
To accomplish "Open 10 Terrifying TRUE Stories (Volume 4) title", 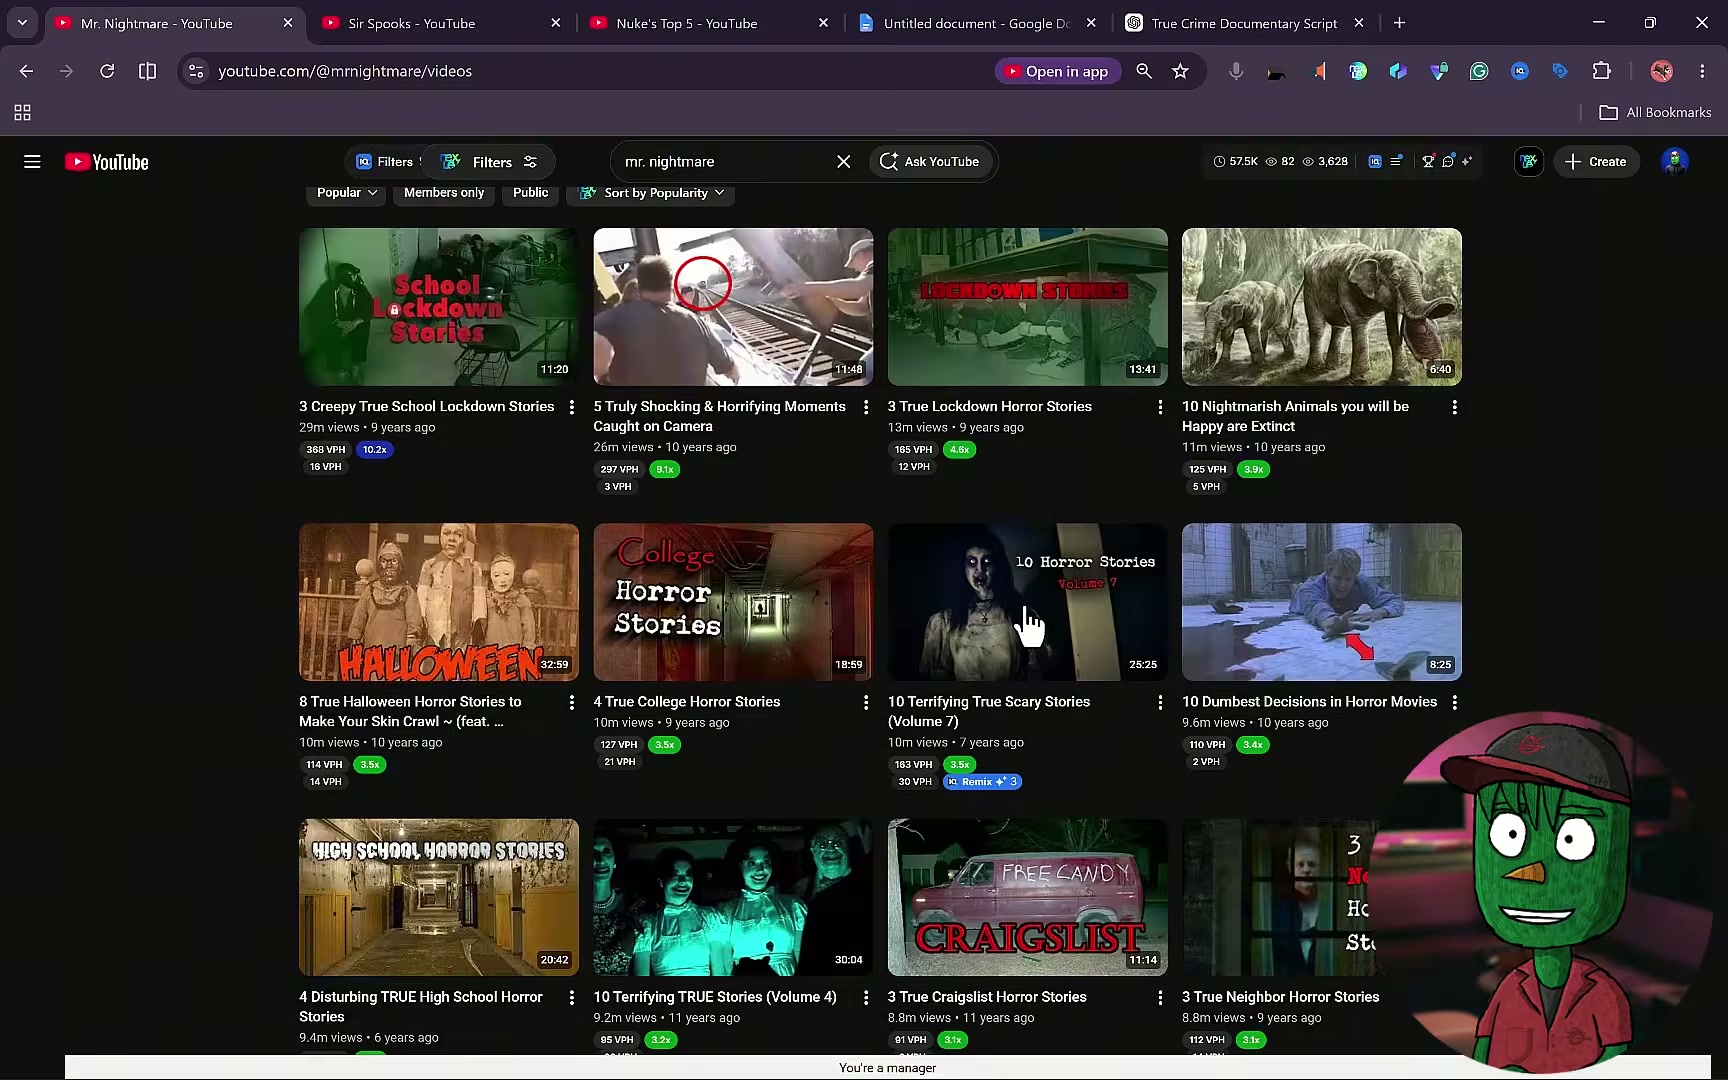I will point(715,996).
